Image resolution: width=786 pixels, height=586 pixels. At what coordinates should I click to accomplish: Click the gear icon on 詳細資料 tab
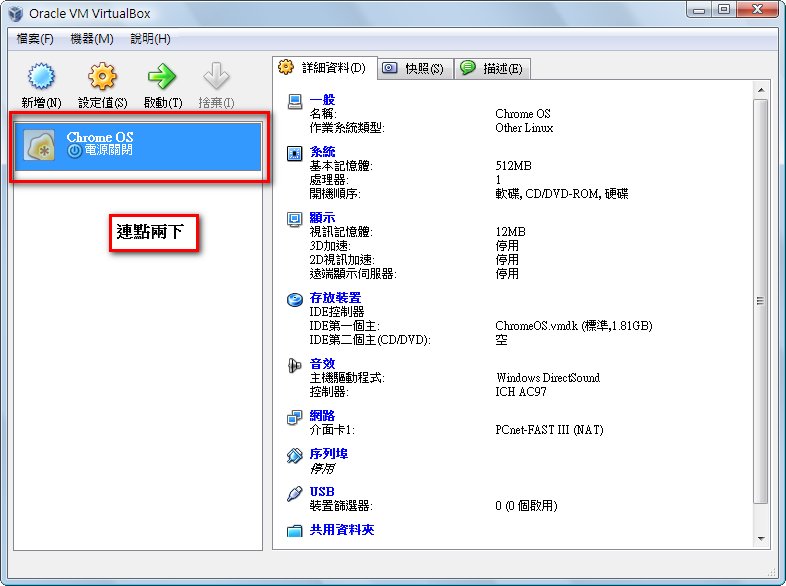click(286, 67)
